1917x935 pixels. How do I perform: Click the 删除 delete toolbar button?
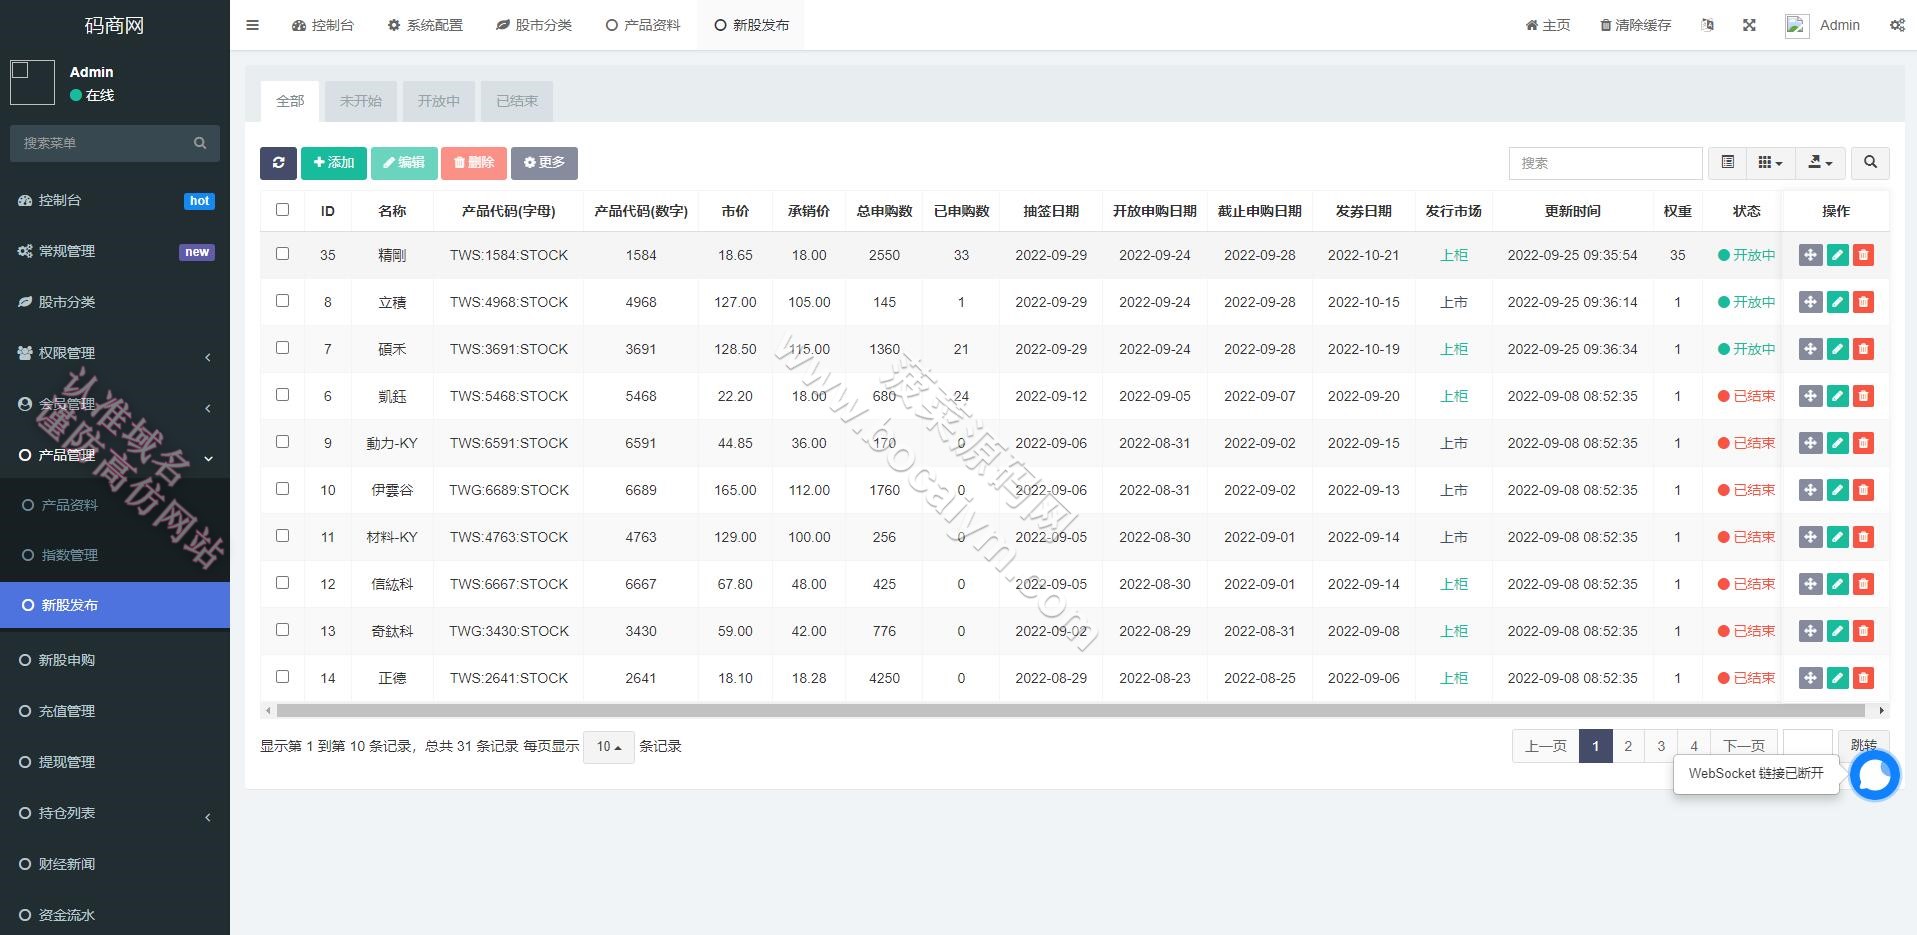[x=474, y=163]
